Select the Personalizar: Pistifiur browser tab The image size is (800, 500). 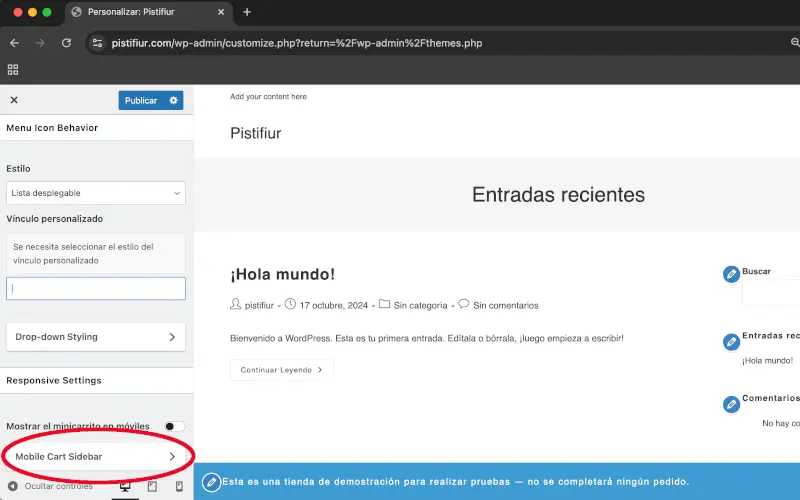148,12
